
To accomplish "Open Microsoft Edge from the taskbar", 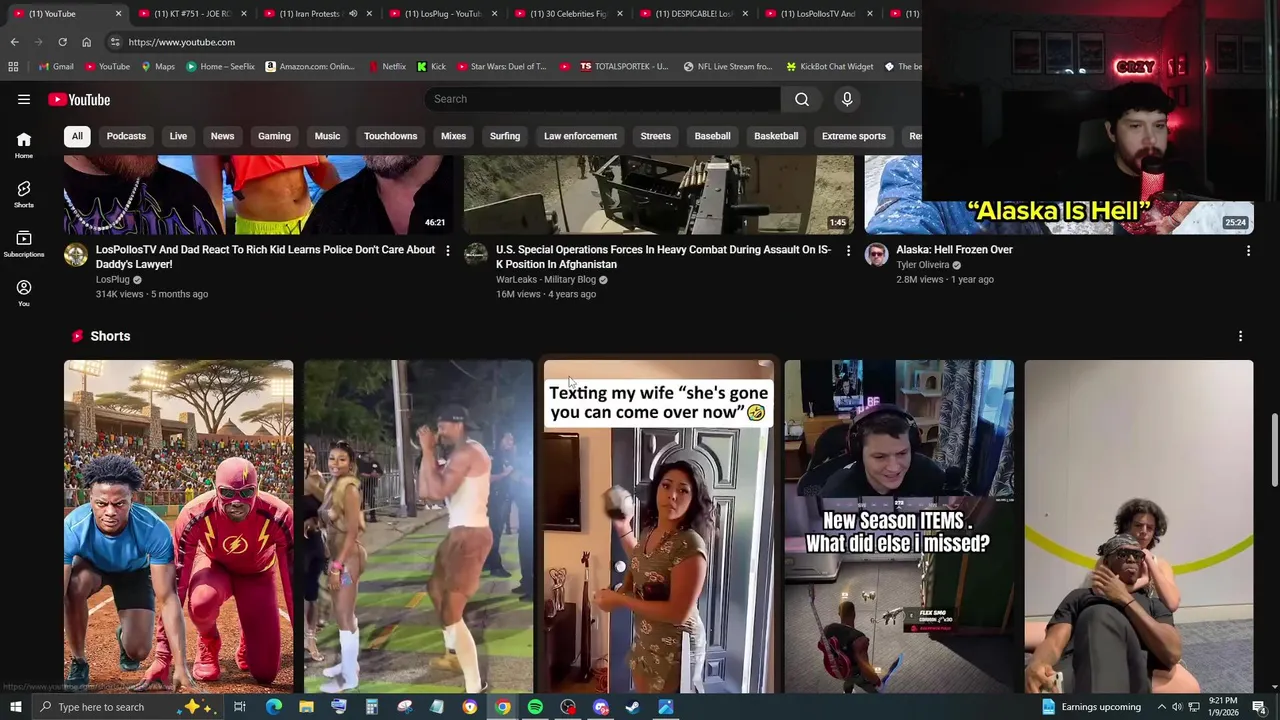I will 274,707.
